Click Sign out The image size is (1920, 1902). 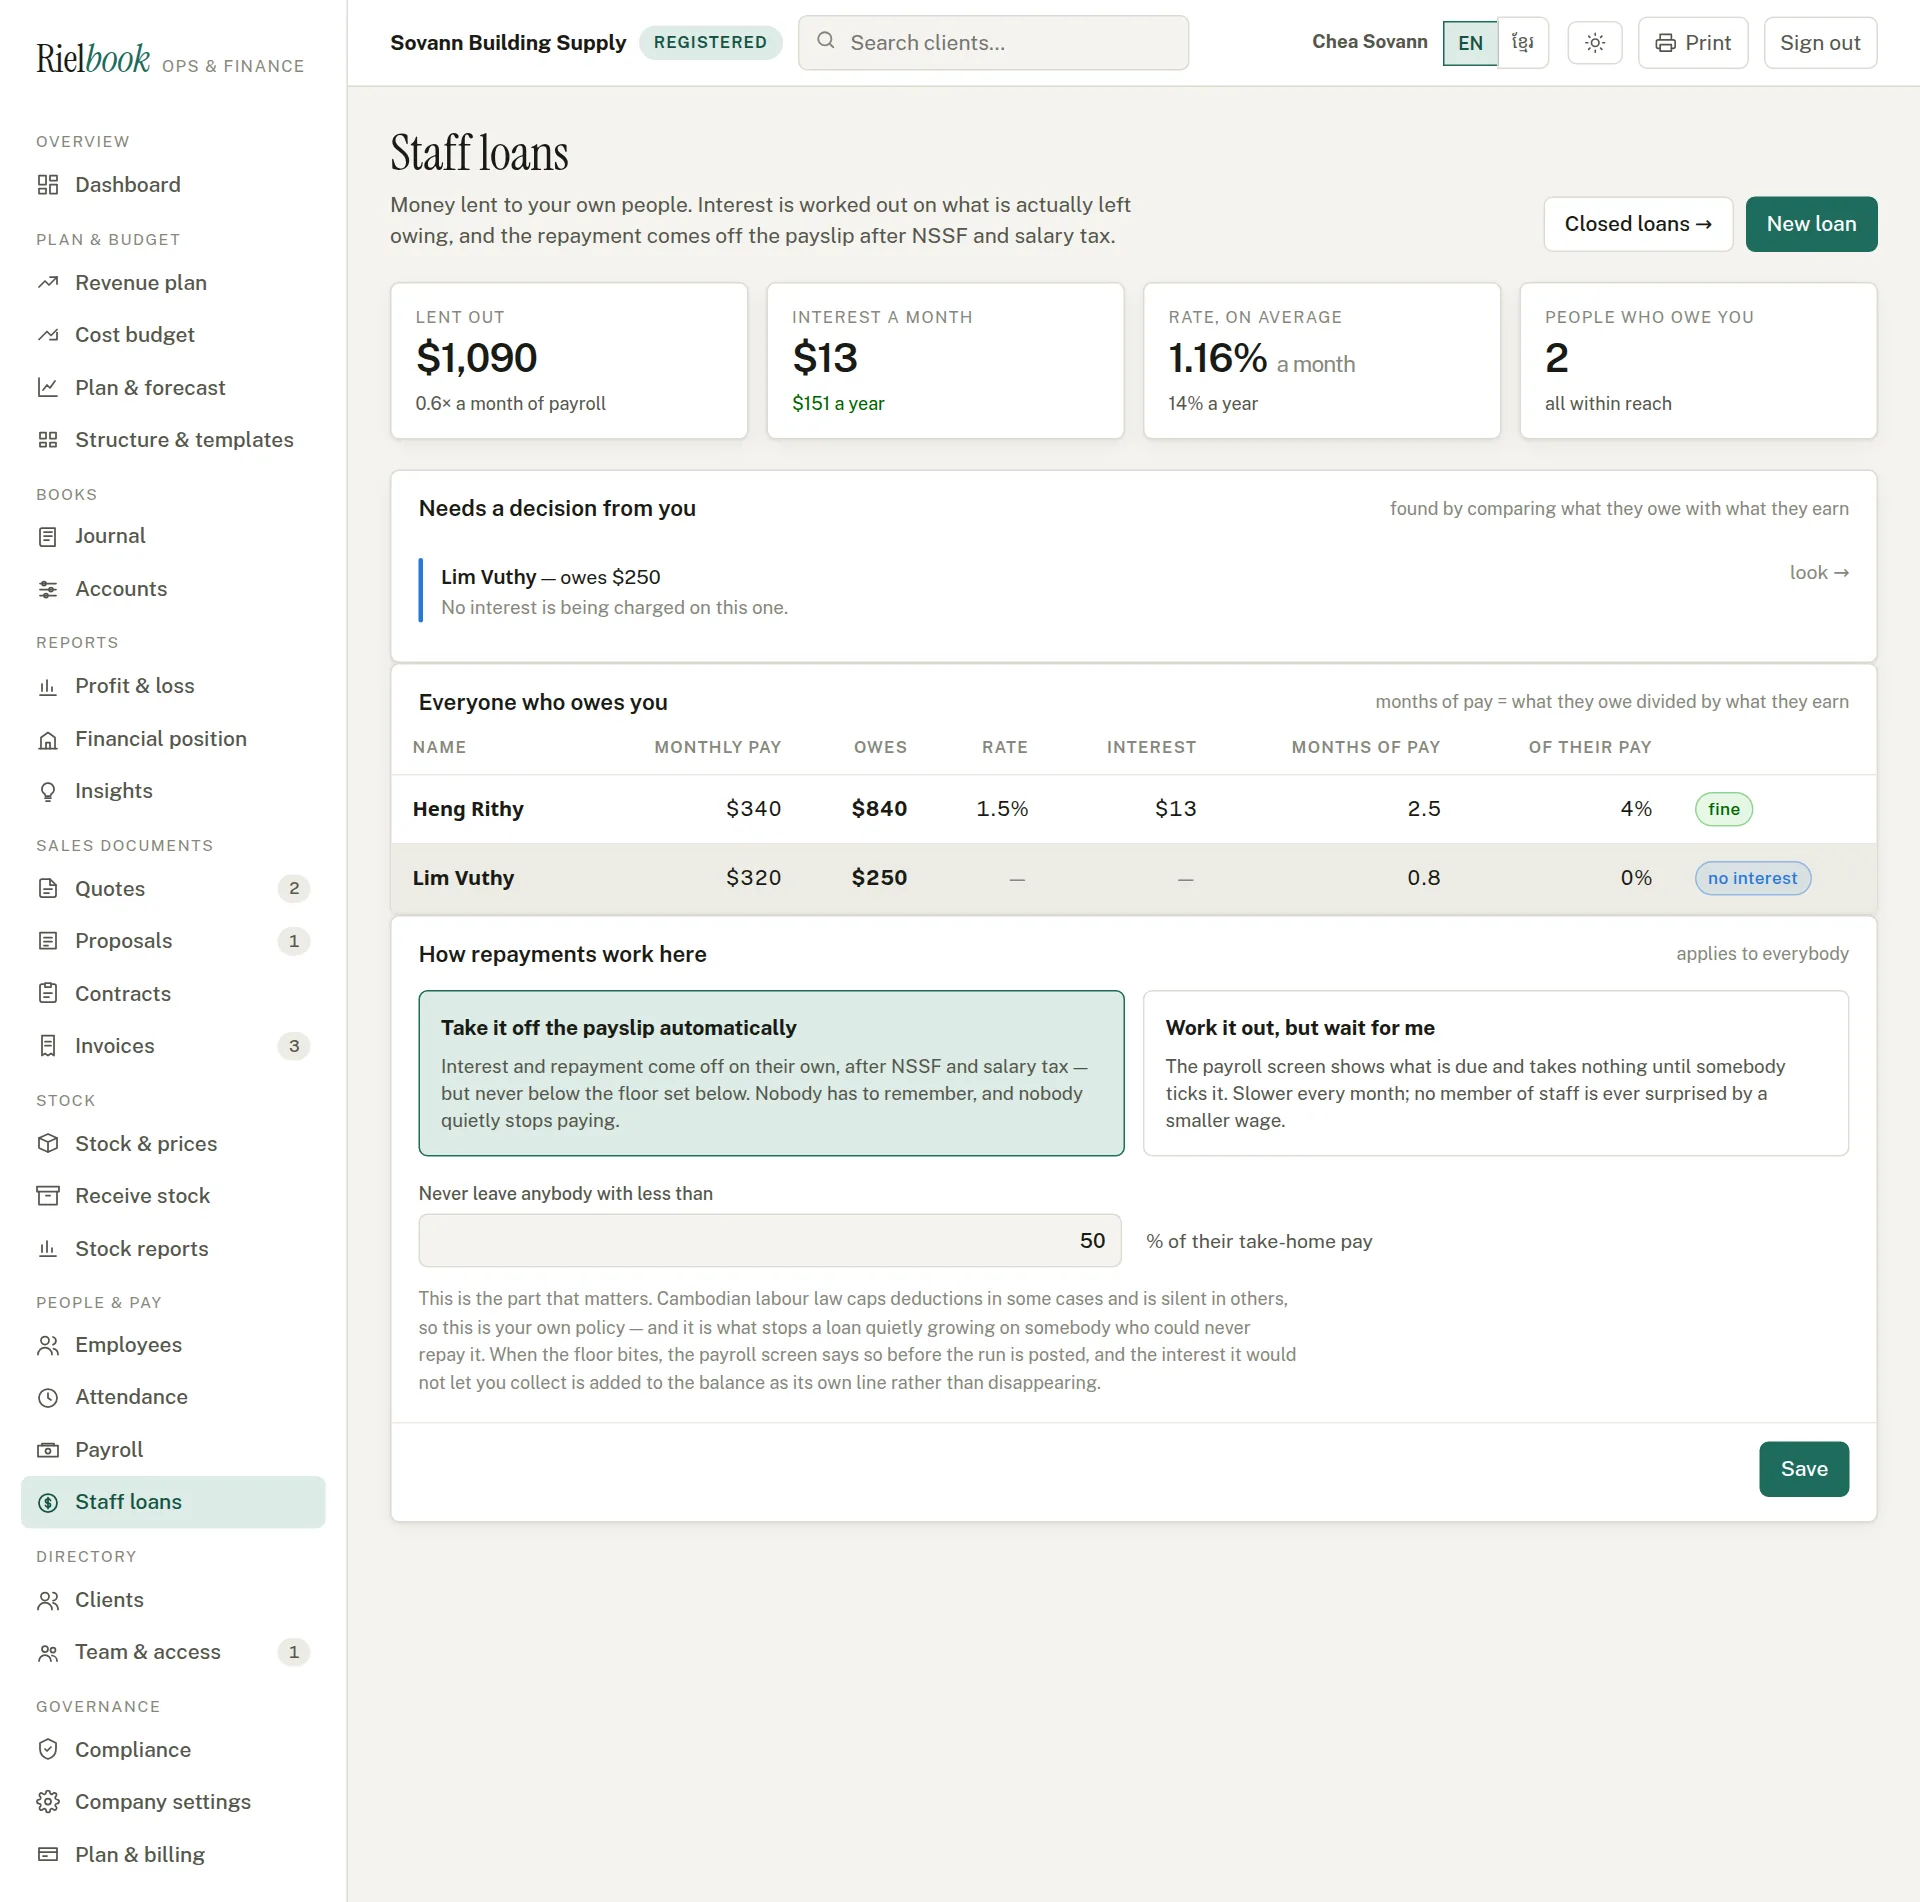[x=1819, y=43]
